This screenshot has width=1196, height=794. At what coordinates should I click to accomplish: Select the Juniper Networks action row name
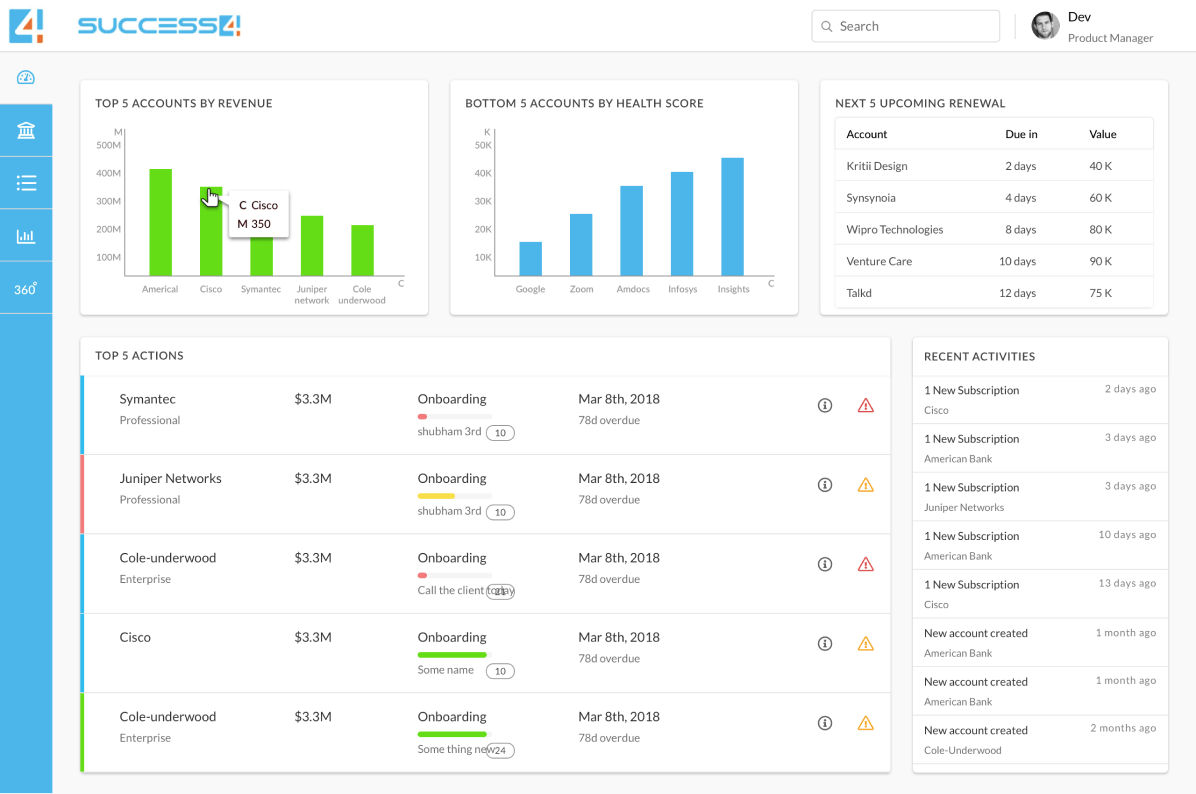170,479
